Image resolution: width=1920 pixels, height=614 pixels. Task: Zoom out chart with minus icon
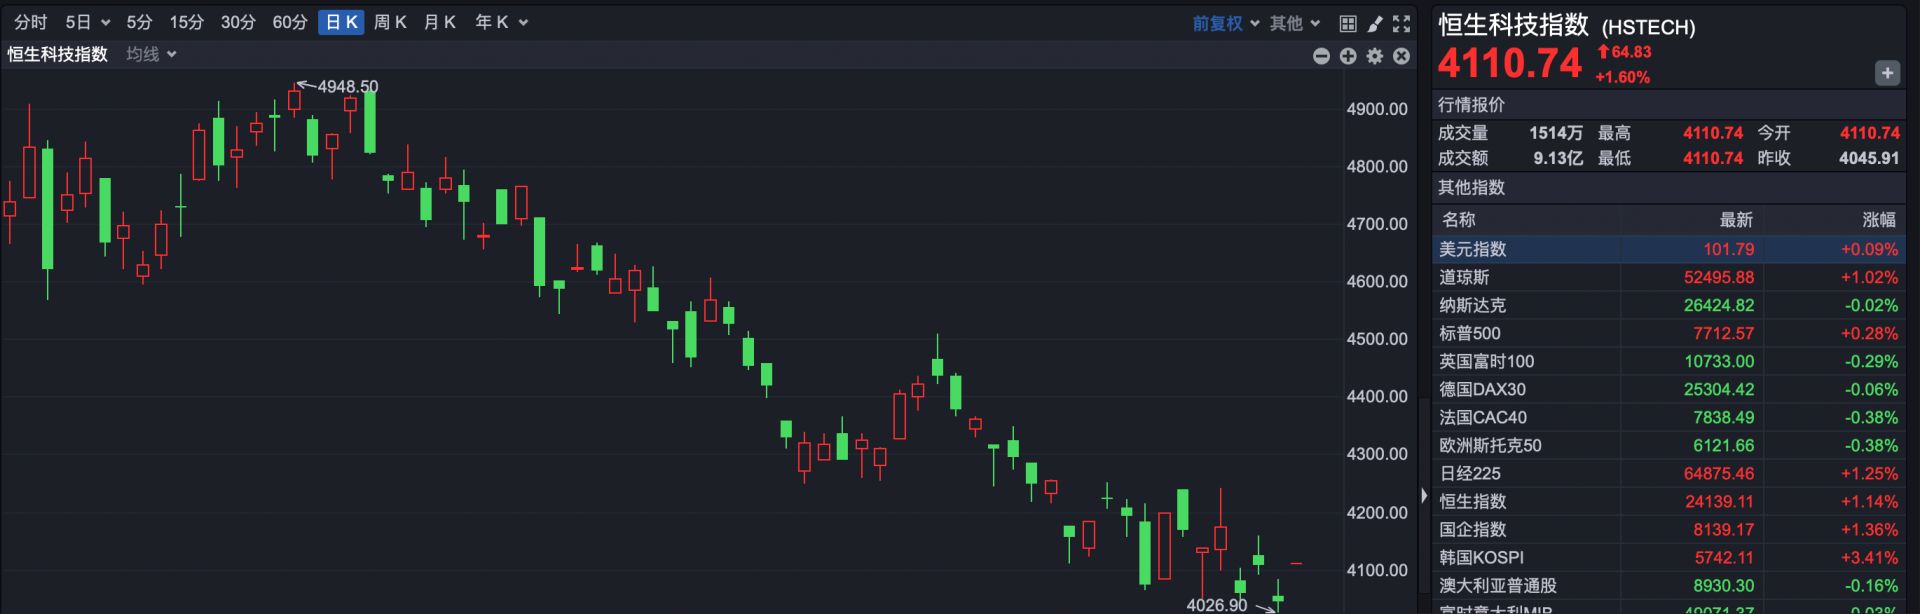[x=1321, y=56]
